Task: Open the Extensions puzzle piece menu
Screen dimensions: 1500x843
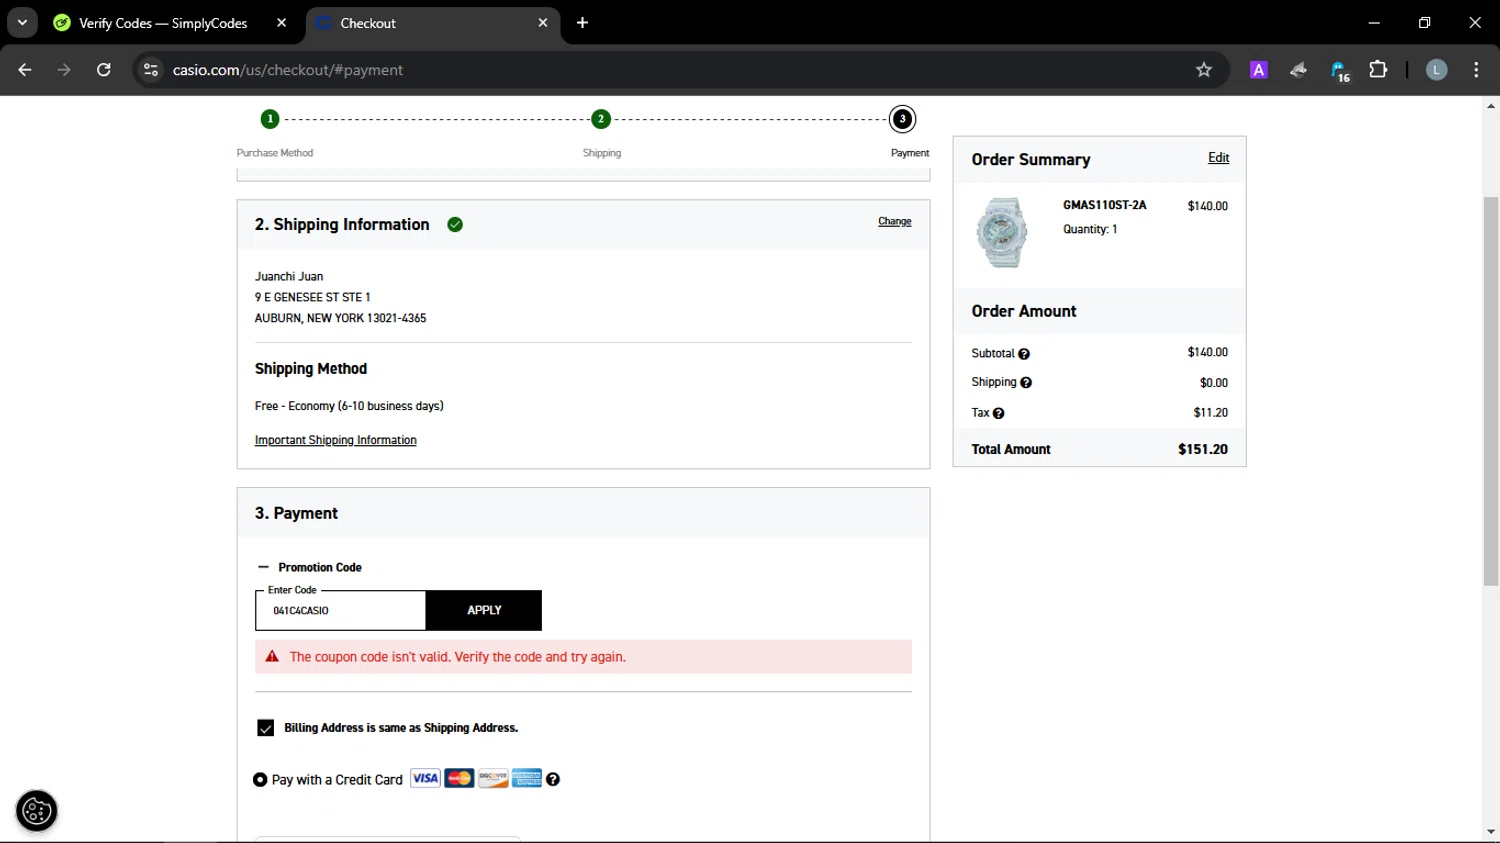Action: (1378, 70)
